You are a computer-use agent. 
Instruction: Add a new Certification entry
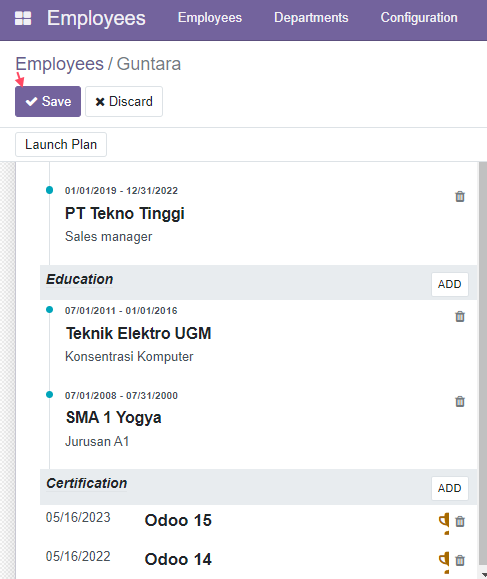pos(450,488)
